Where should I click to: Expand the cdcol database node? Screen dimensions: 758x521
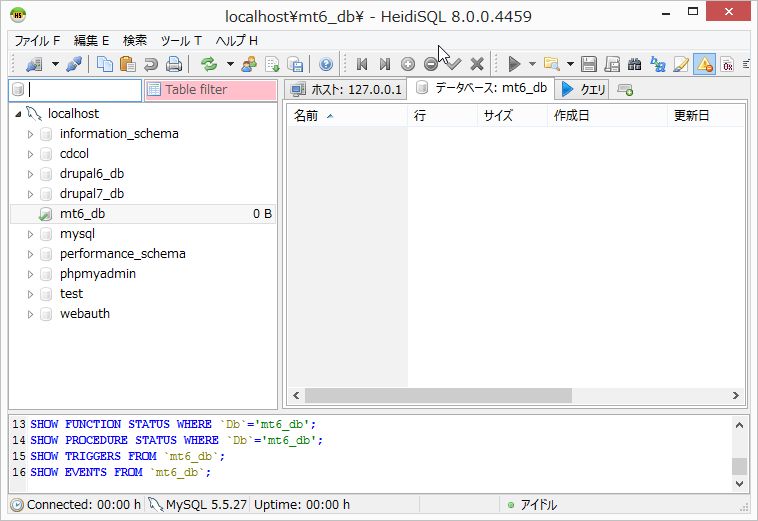tap(30, 154)
